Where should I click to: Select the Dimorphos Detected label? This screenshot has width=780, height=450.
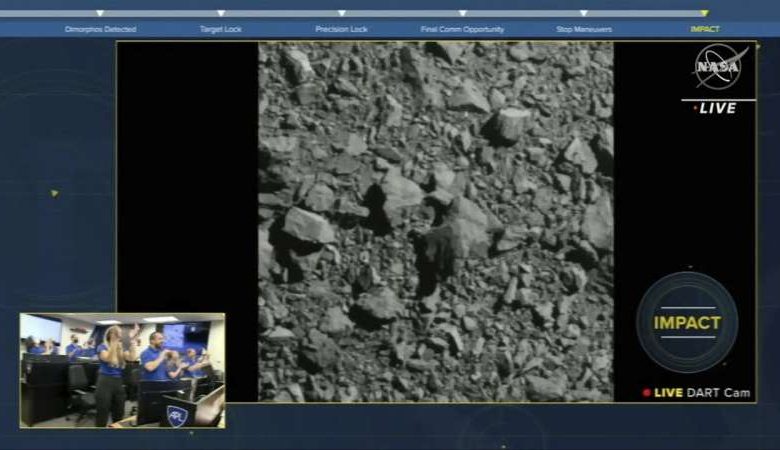coord(100,29)
